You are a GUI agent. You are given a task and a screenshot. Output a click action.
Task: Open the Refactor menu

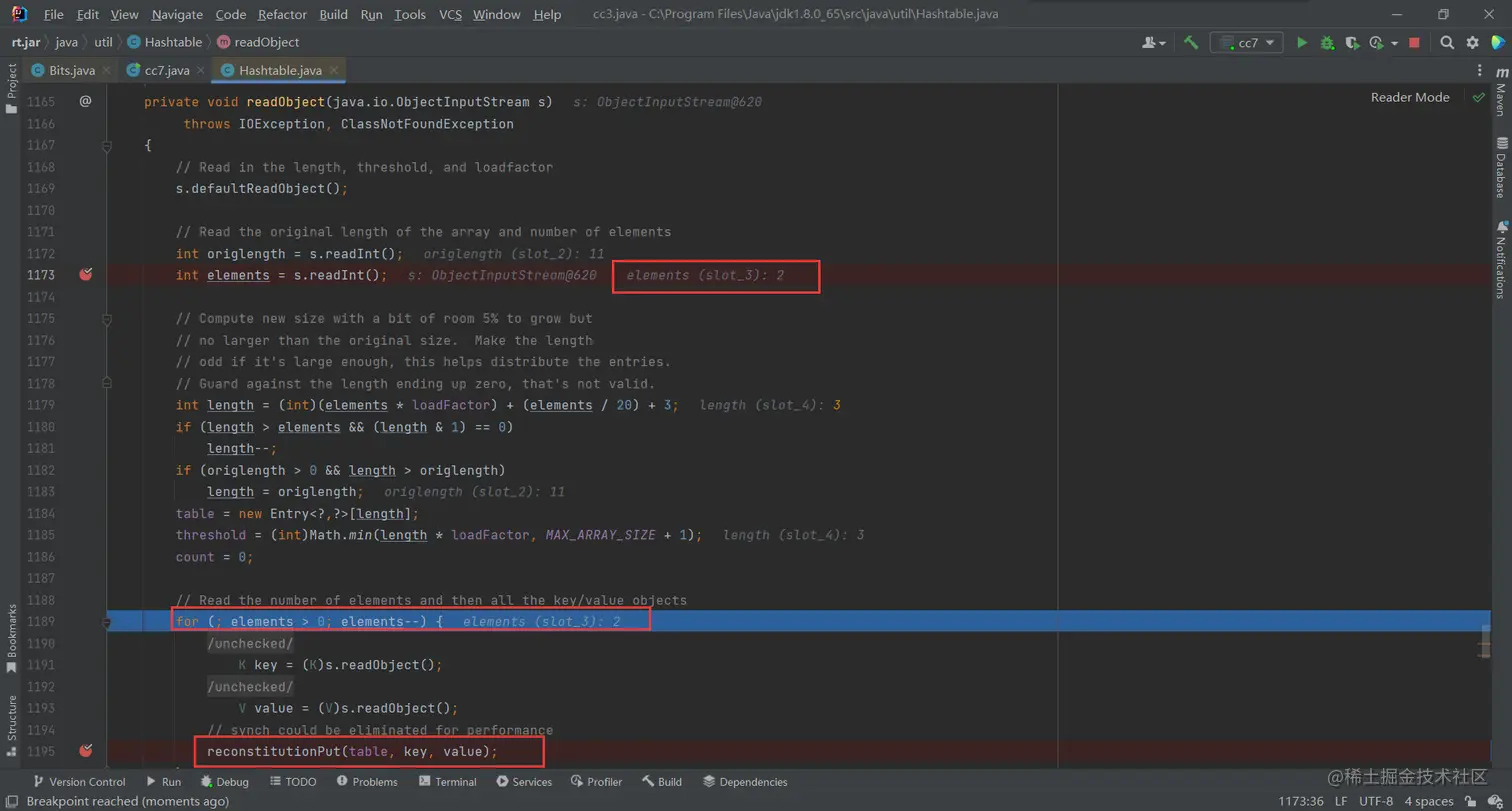(x=283, y=15)
